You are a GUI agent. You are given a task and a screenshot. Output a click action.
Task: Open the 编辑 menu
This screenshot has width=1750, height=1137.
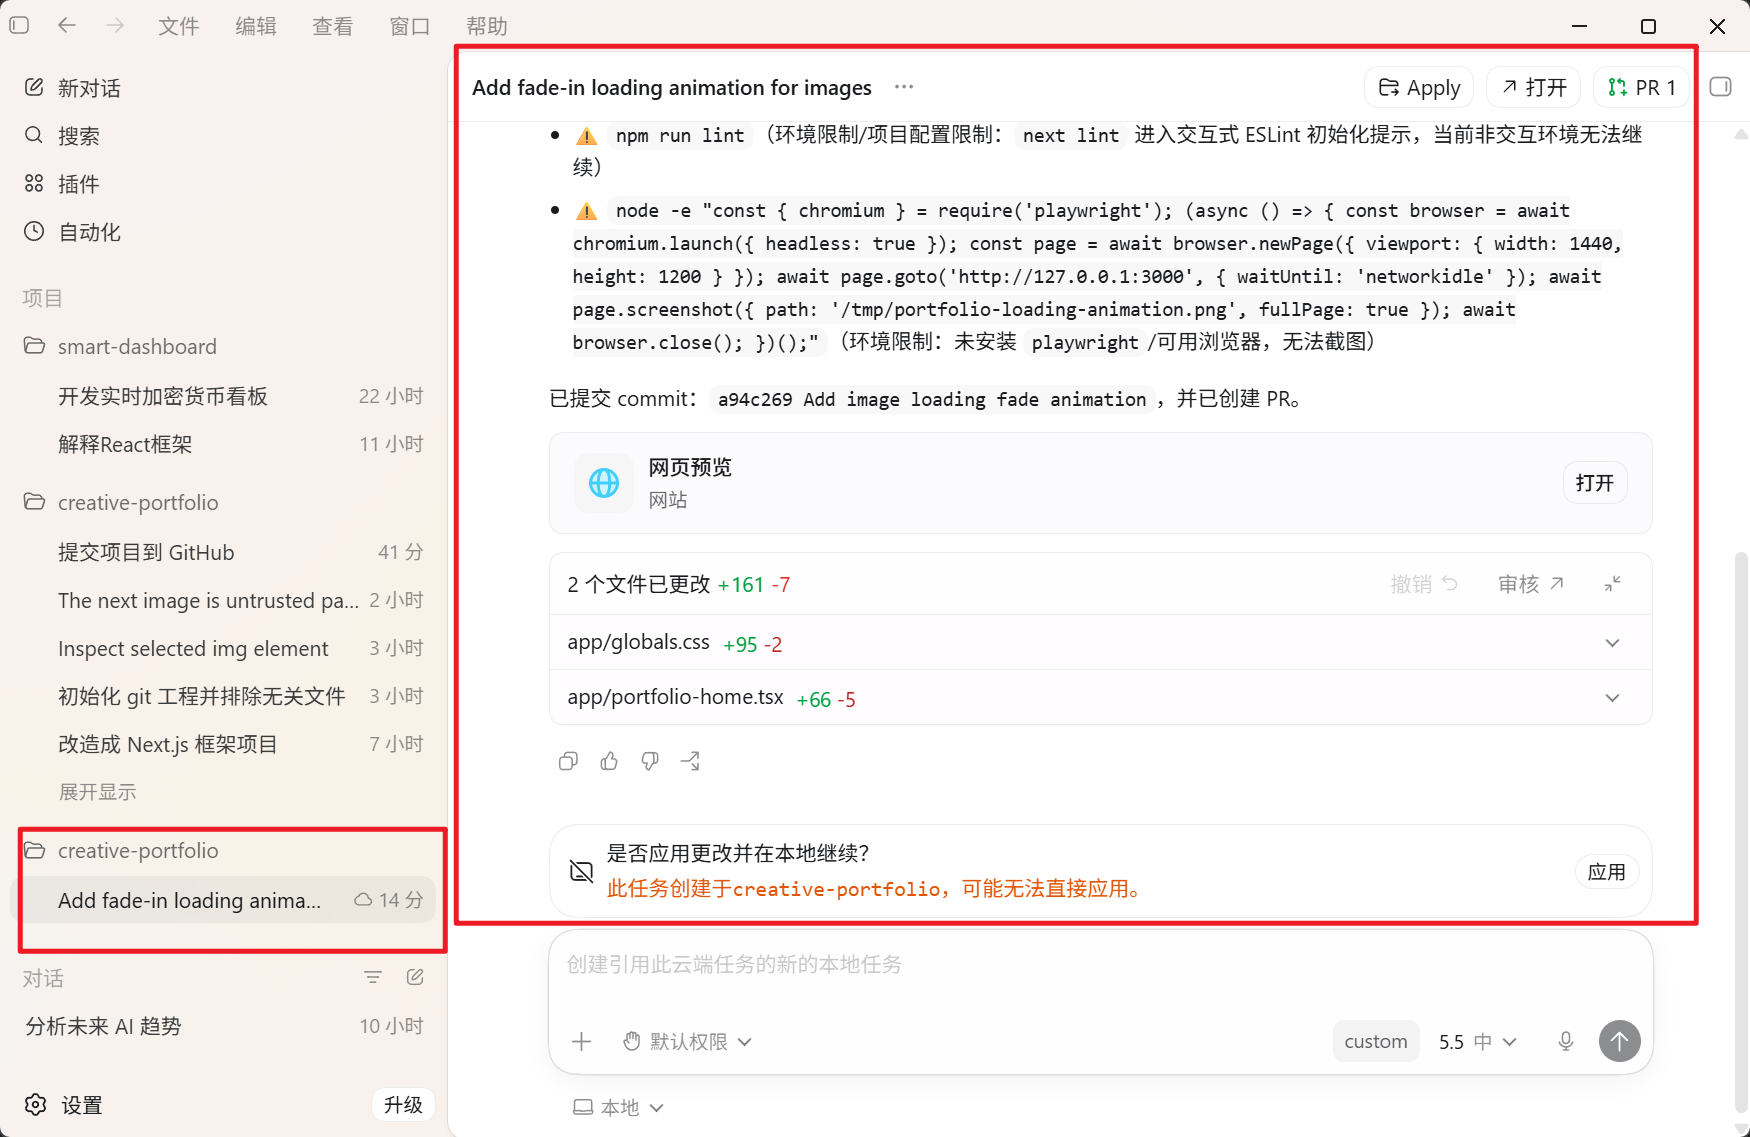pos(256,26)
